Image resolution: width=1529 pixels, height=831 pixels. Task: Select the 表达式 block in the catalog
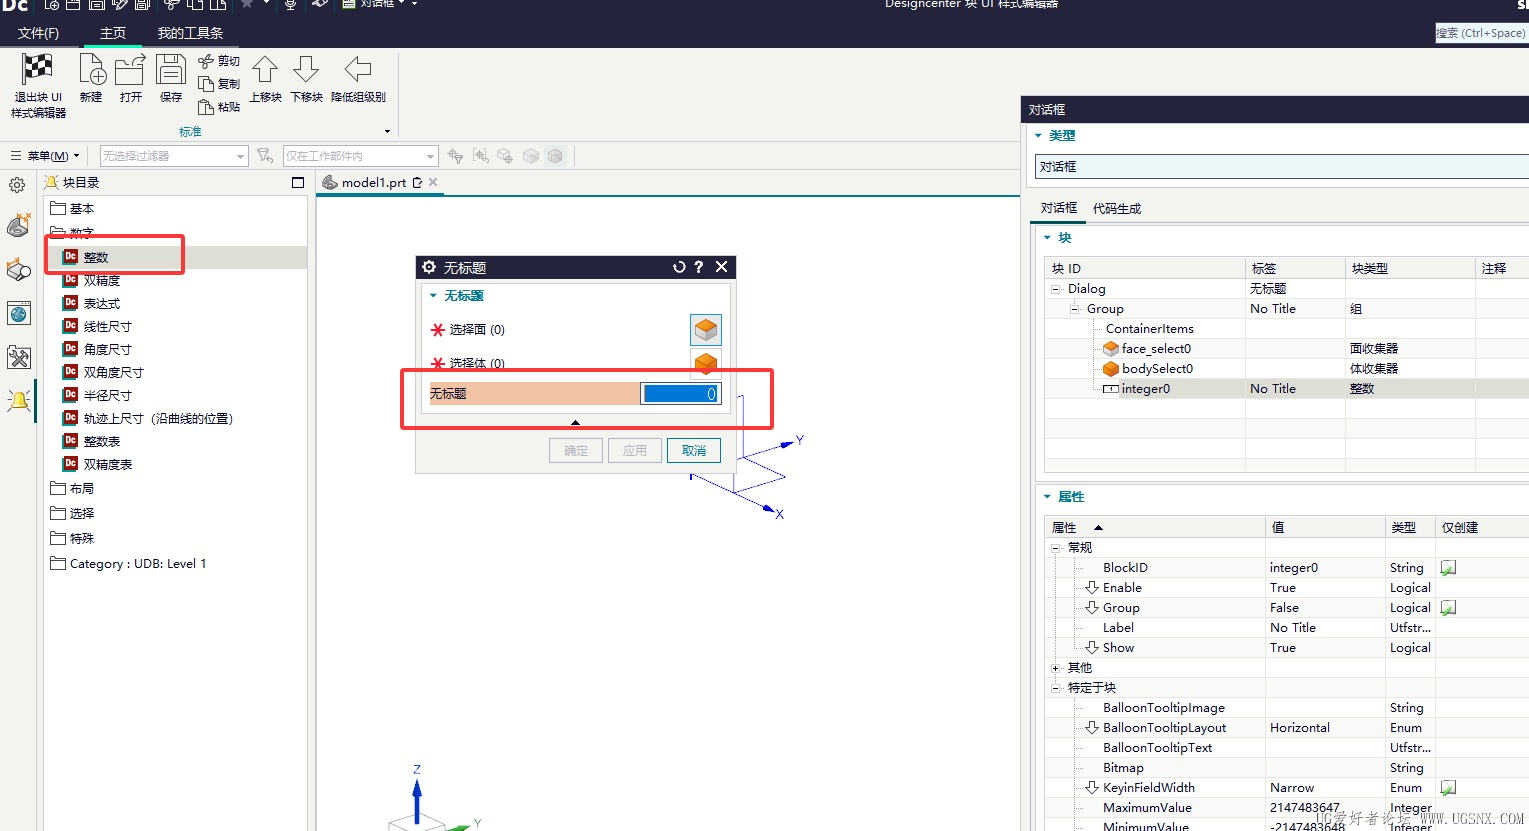[x=102, y=303]
